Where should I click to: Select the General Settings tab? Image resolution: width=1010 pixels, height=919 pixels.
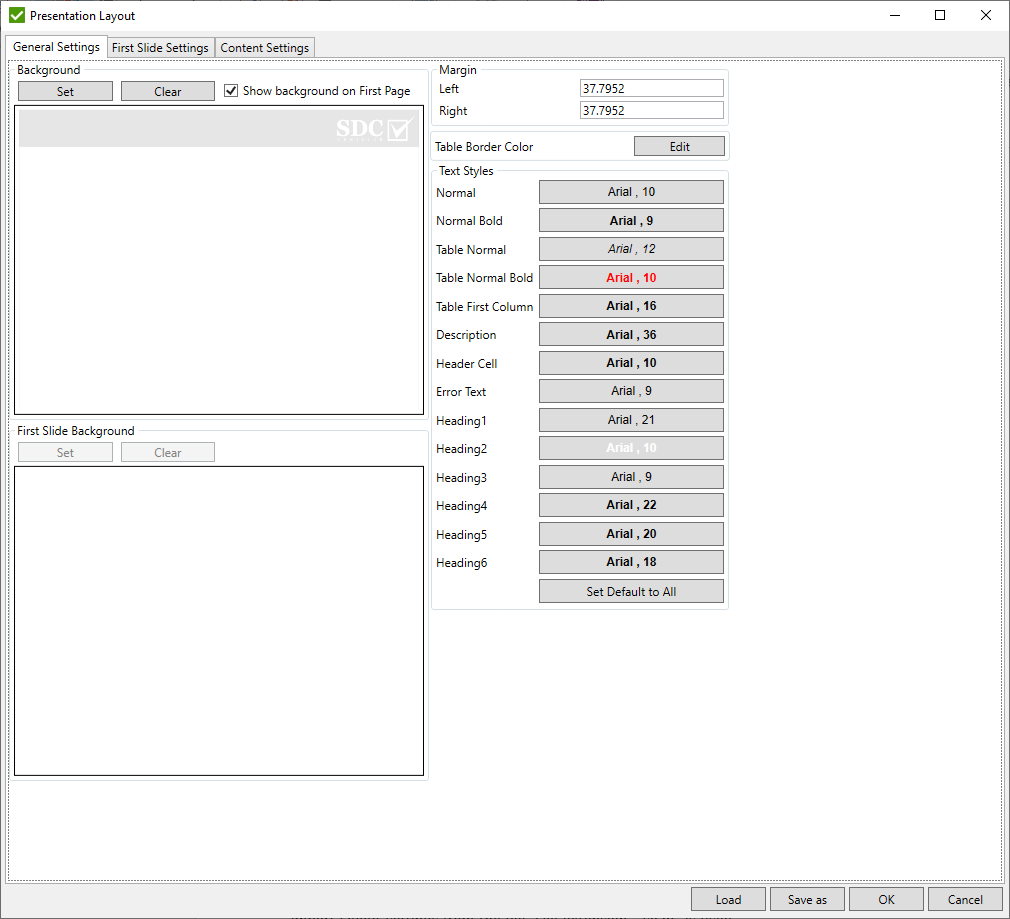pyautogui.click(x=56, y=47)
